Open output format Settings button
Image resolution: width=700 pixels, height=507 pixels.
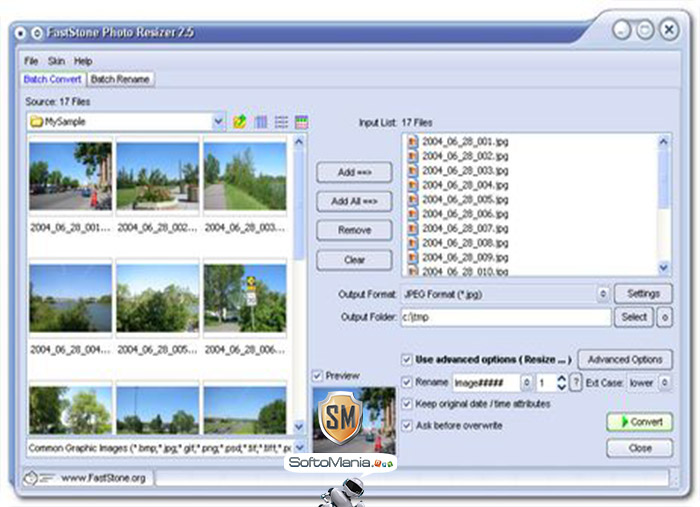[x=643, y=294]
